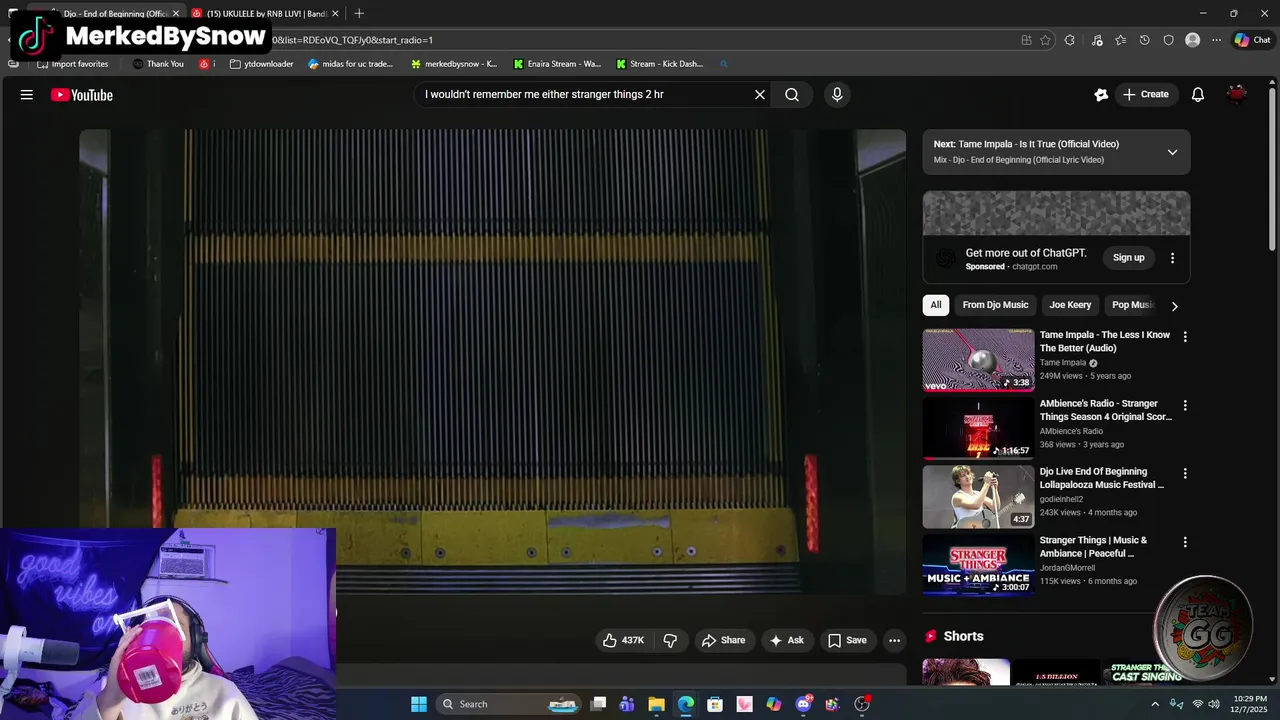Open the Ask sparkle button
Screen dimensions: 1280x720
pos(786,640)
